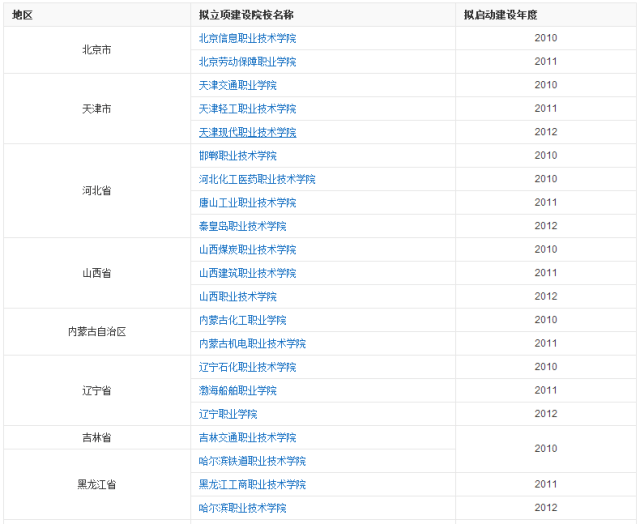Select the 吉林省 region cell

pyautogui.click(x=97, y=437)
